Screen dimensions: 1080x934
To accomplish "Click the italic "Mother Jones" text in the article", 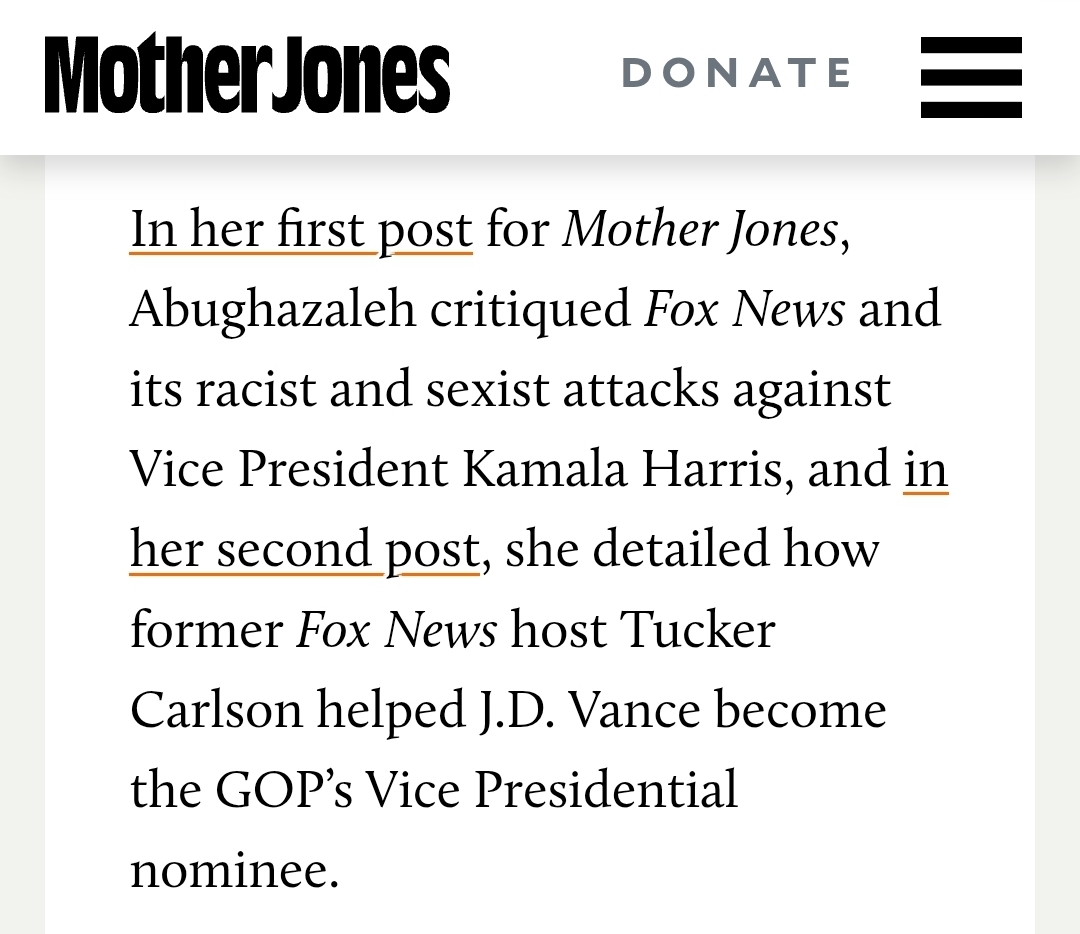I will (700, 230).
